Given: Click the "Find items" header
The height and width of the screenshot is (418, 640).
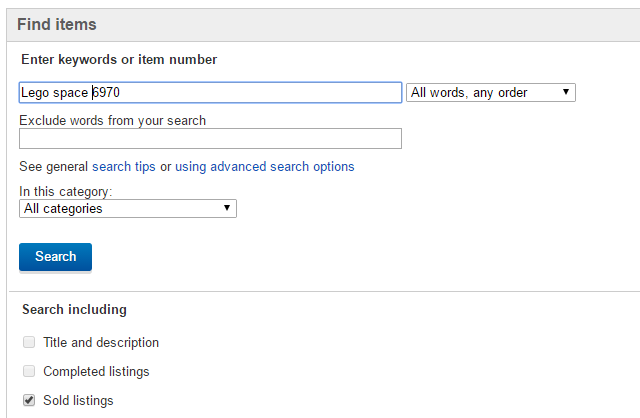Looking at the screenshot, I should 57,24.
